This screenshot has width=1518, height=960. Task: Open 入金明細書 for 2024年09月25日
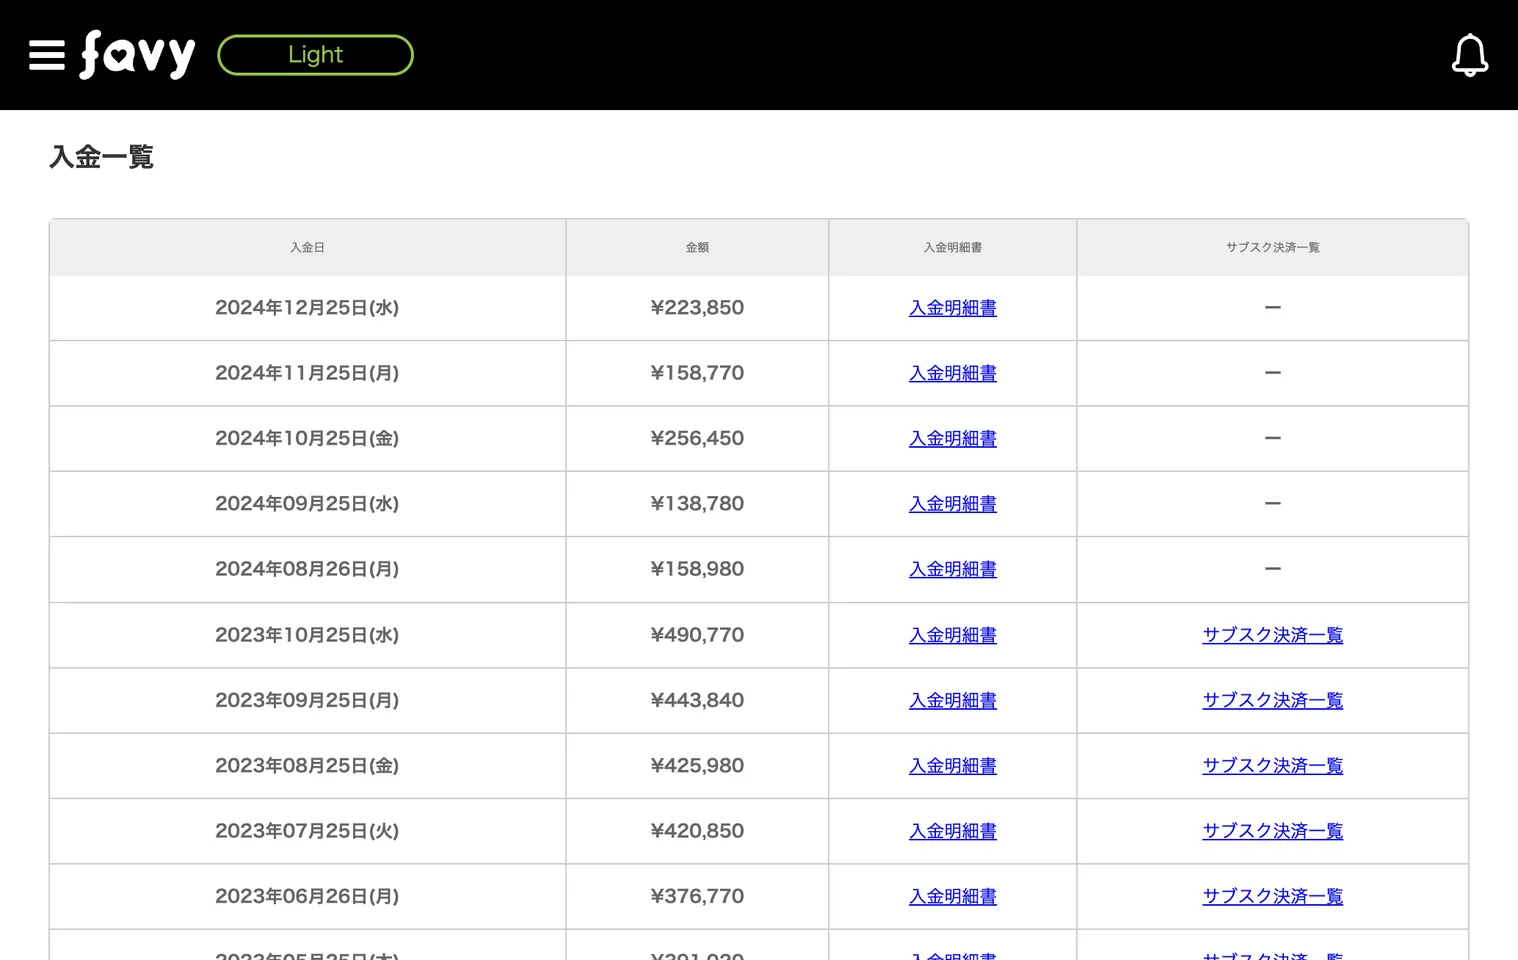tap(952, 504)
